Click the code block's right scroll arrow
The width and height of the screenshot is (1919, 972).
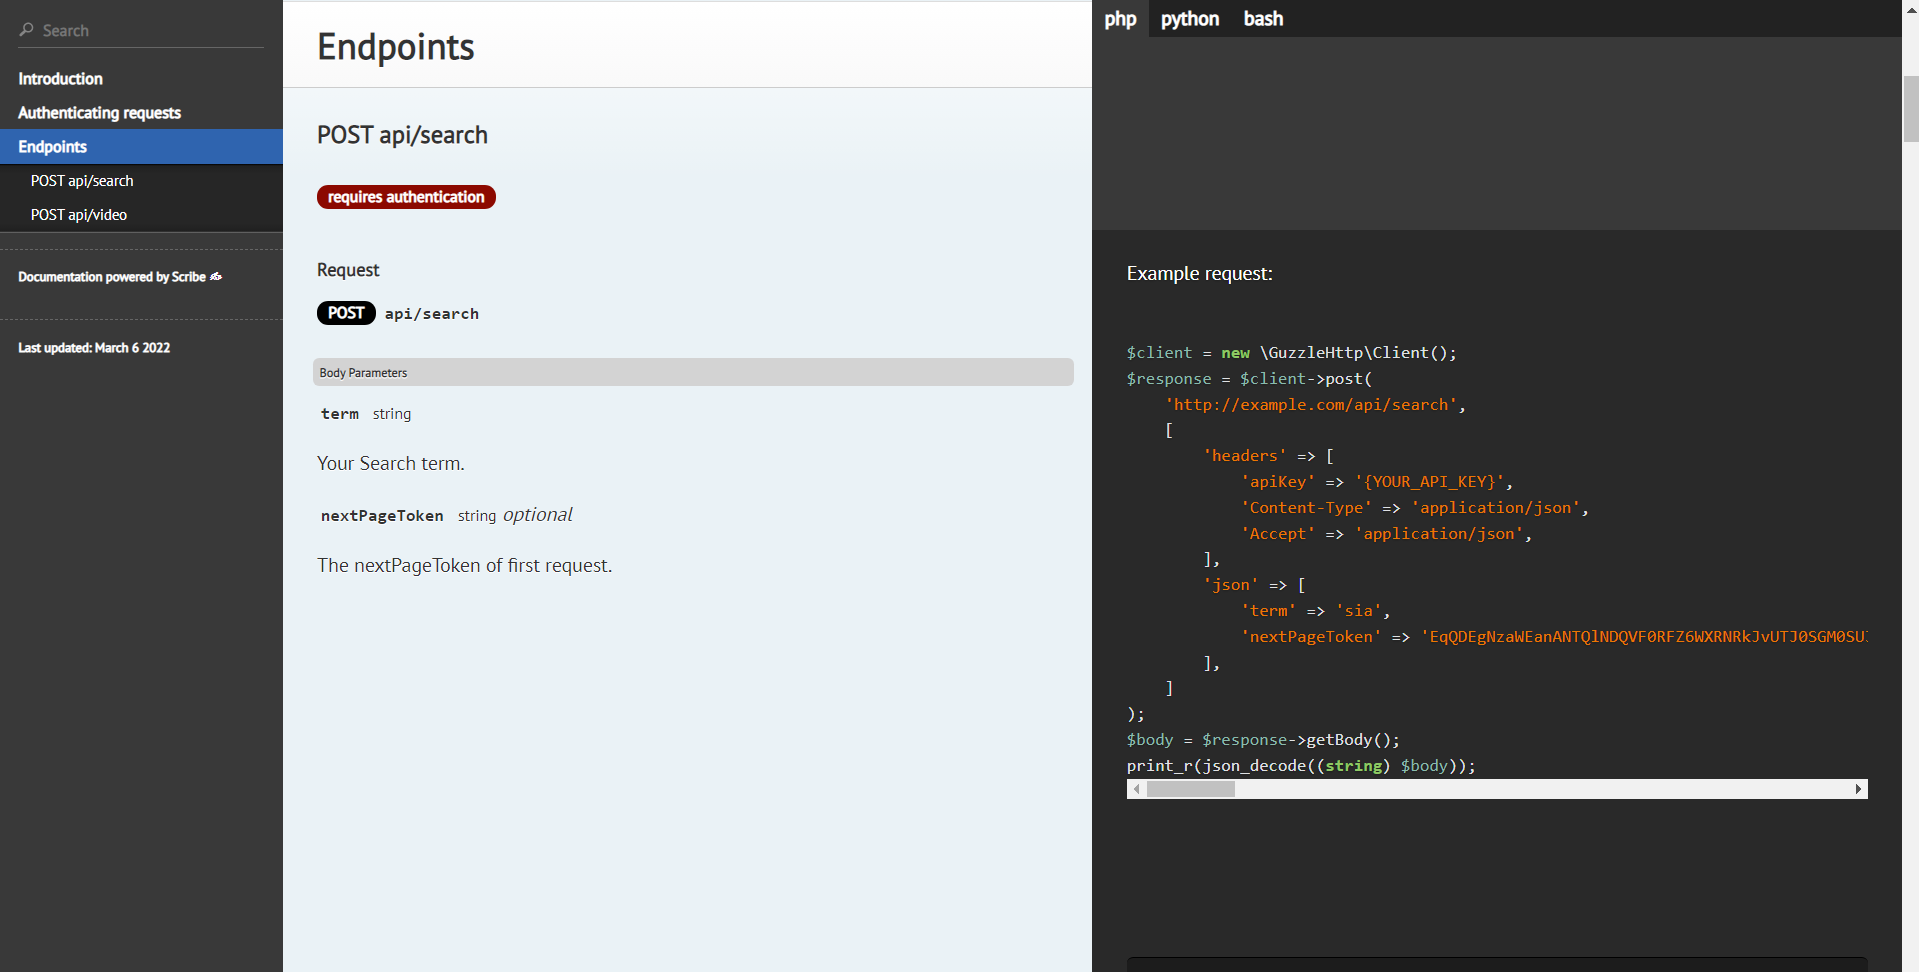(1858, 789)
